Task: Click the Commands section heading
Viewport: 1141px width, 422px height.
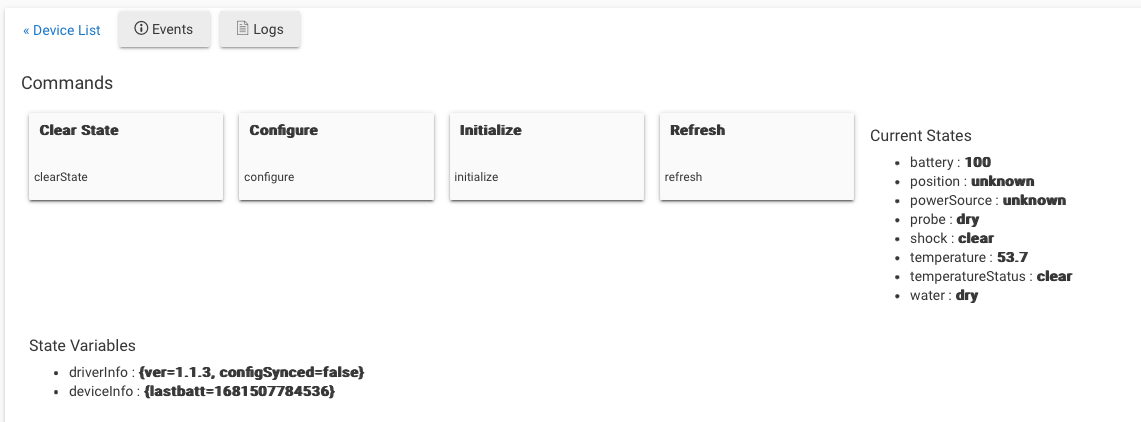Action: [67, 83]
